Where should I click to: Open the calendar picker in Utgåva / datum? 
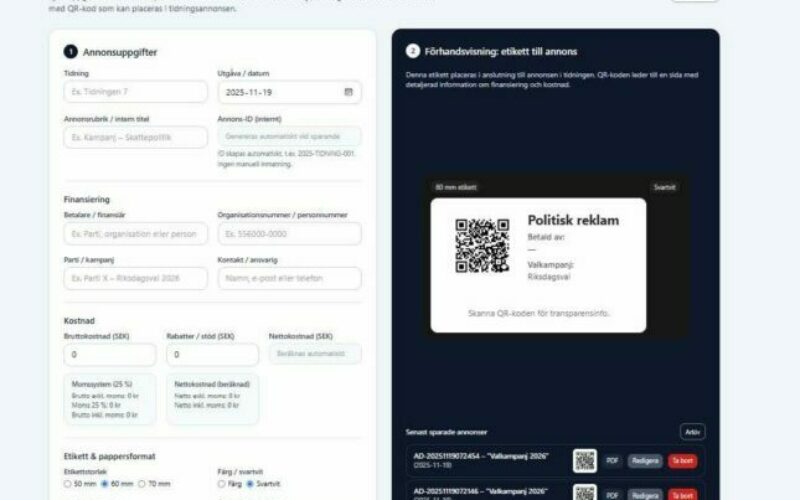click(x=348, y=92)
